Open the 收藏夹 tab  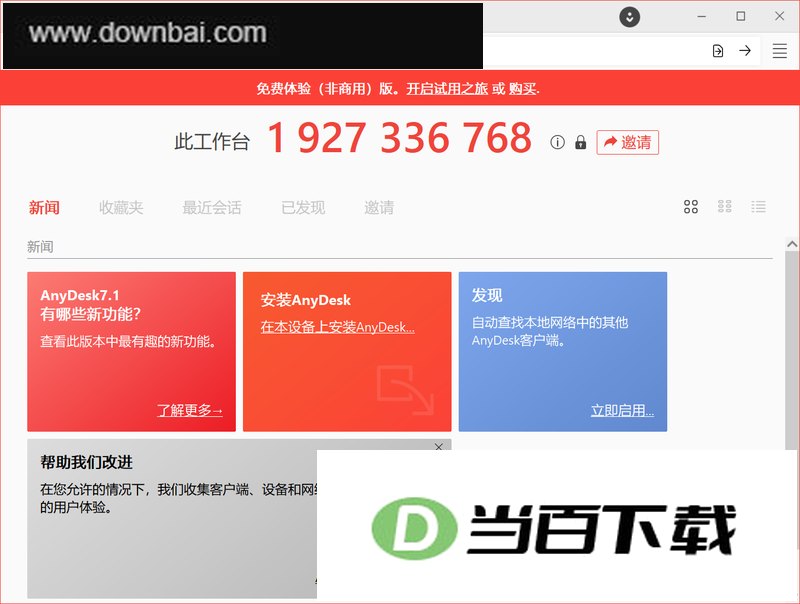pos(121,208)
